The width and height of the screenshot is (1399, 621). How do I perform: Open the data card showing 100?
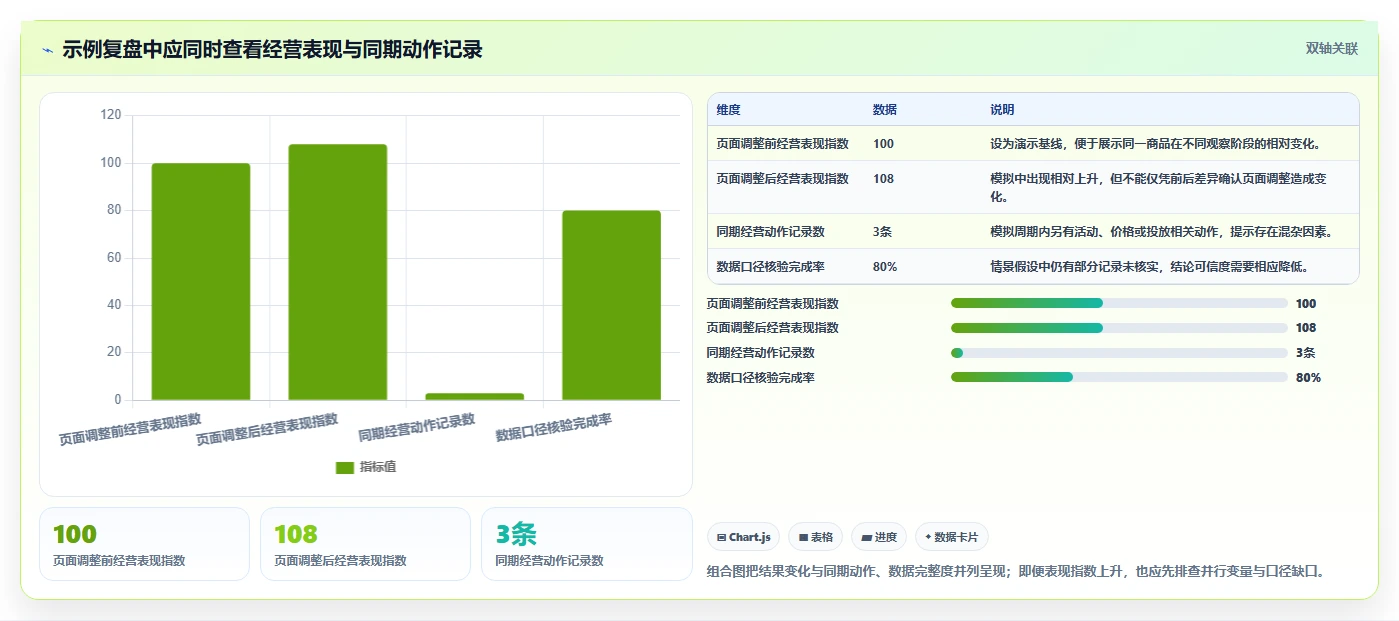coord(144,544)
